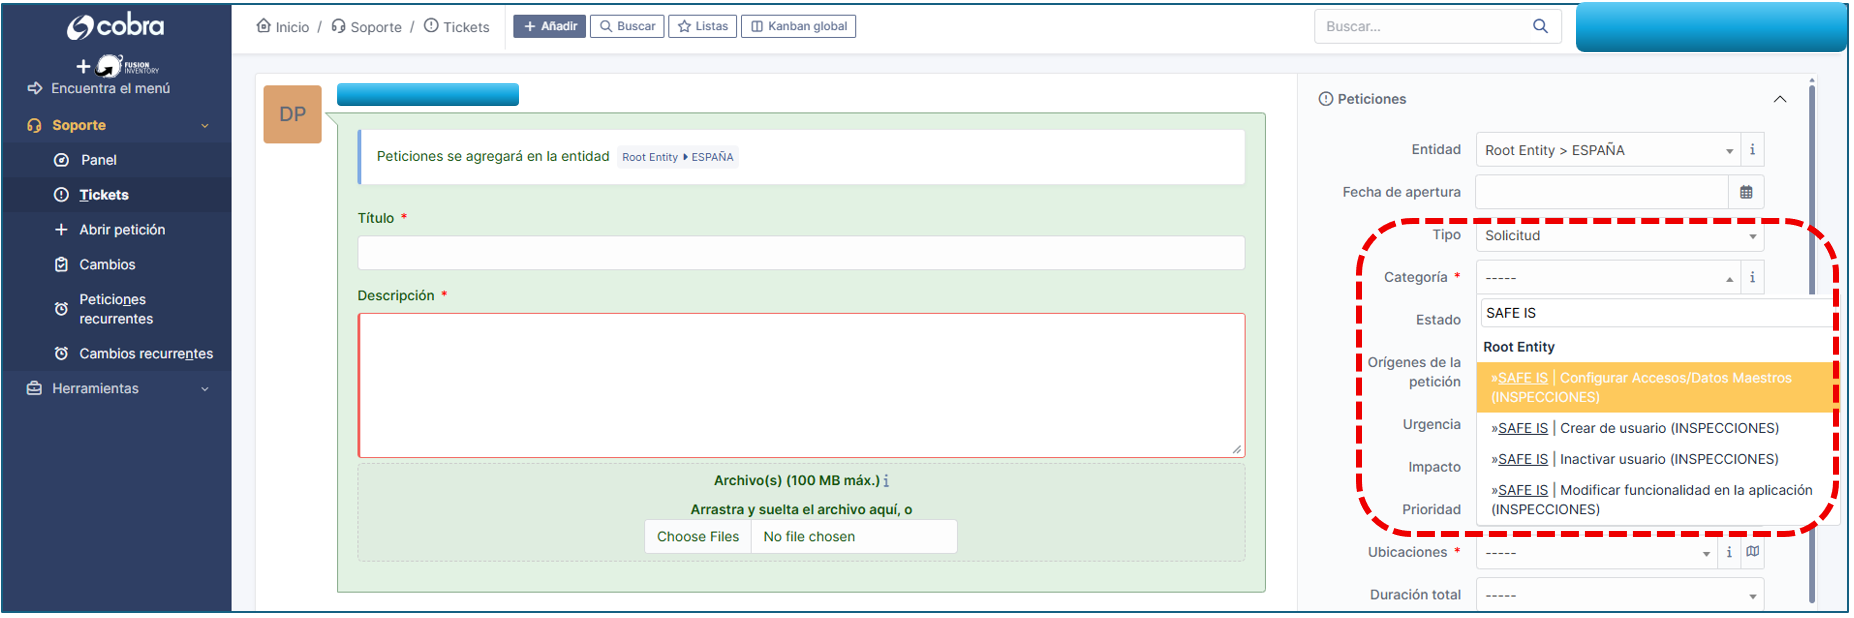Open the Entidad dropdown Root Entity > ESPAÑA
The width and height of the screenshot is (1854, 618).
click(x=1607, y=150)
